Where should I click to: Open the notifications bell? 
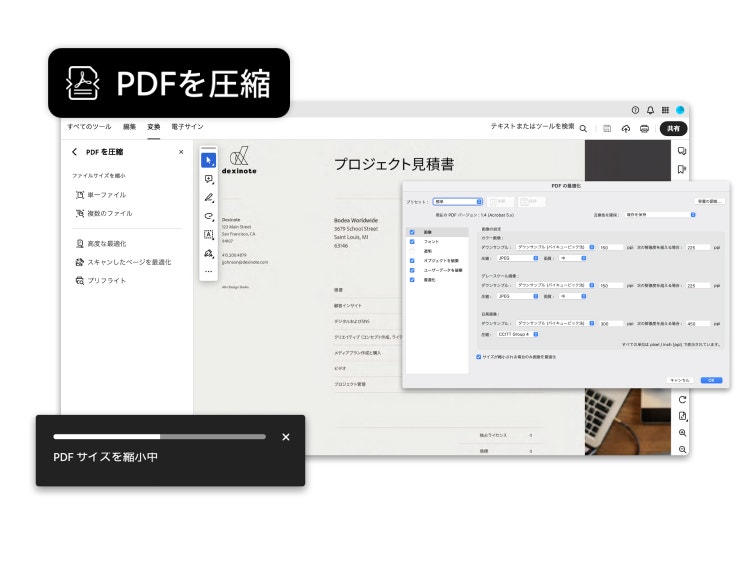coord(650,110)
